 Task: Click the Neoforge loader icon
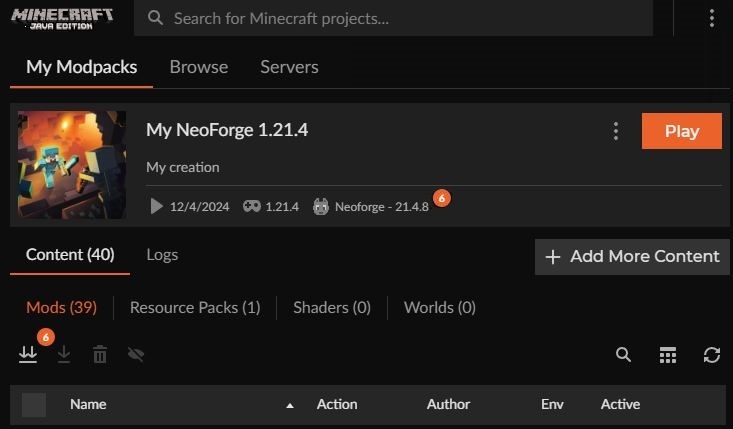(321, 206)
